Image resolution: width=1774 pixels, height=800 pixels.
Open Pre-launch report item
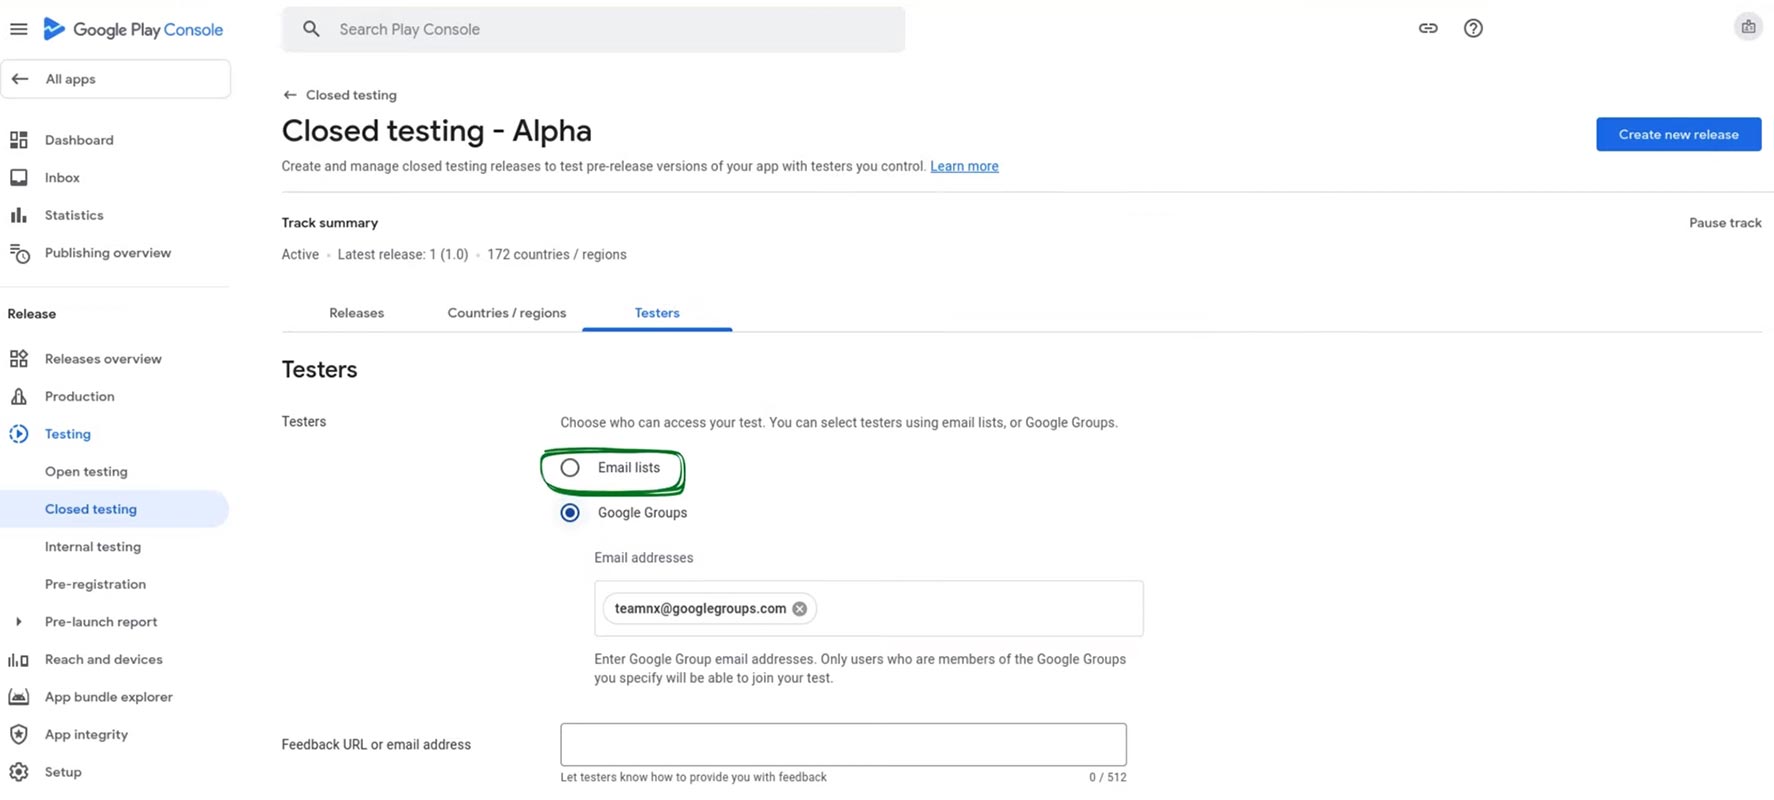click(101, 622)
